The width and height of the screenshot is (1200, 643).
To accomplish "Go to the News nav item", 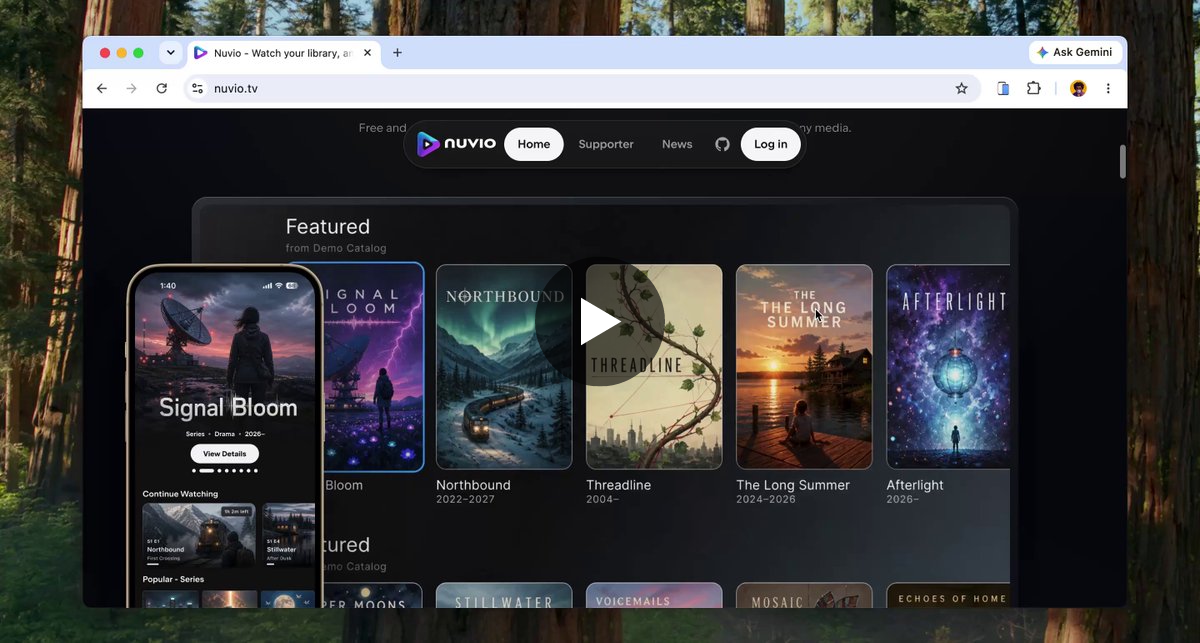I will 677,144.
